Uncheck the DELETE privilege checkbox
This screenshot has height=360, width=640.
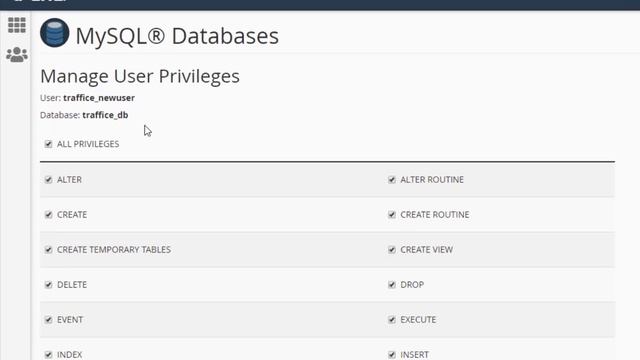[x=49, y=284]
